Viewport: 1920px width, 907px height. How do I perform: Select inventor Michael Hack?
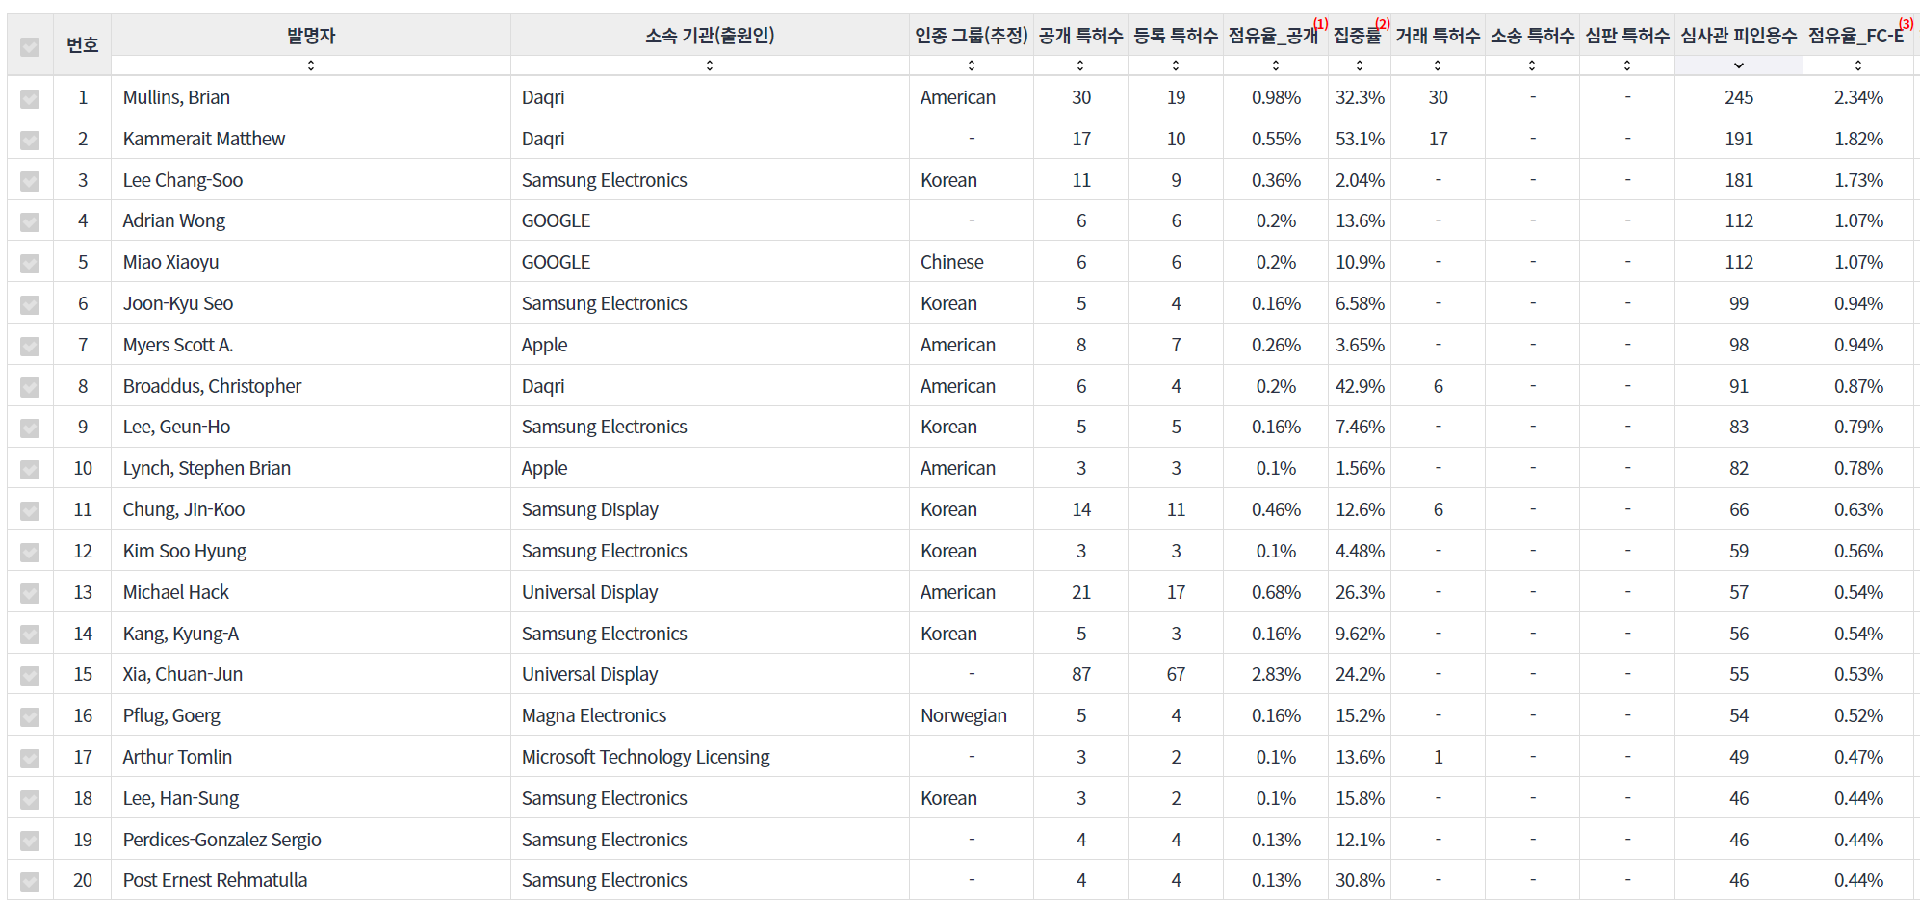pos(176,592)
